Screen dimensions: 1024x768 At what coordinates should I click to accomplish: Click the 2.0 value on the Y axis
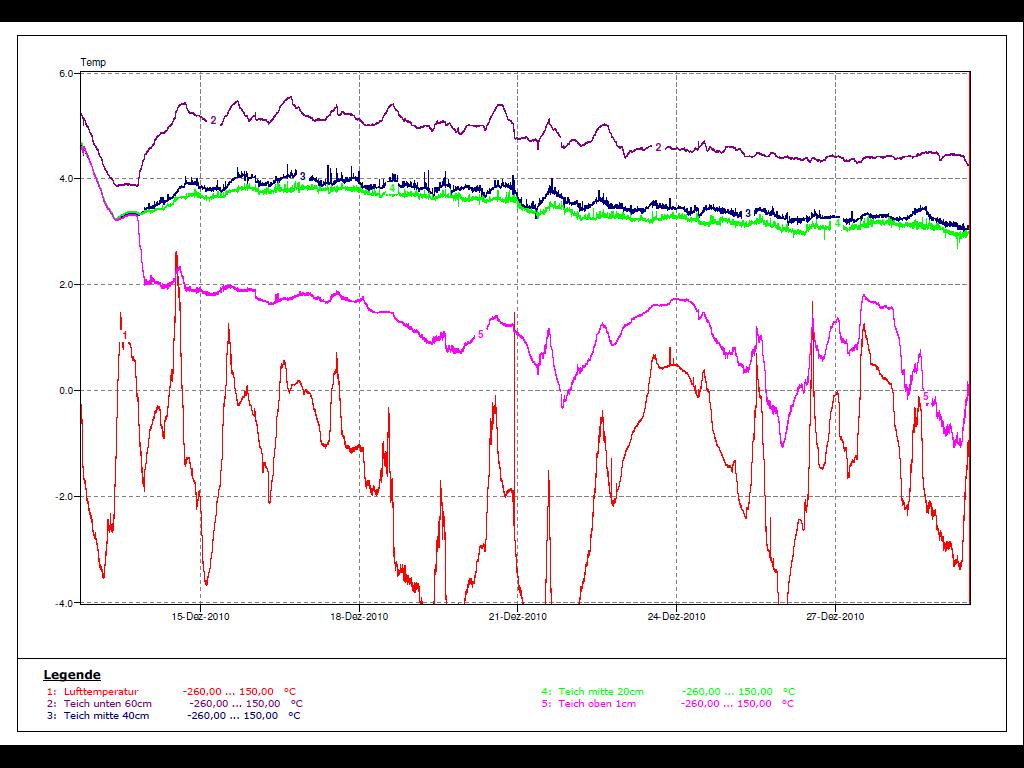(x=66, y=285)
